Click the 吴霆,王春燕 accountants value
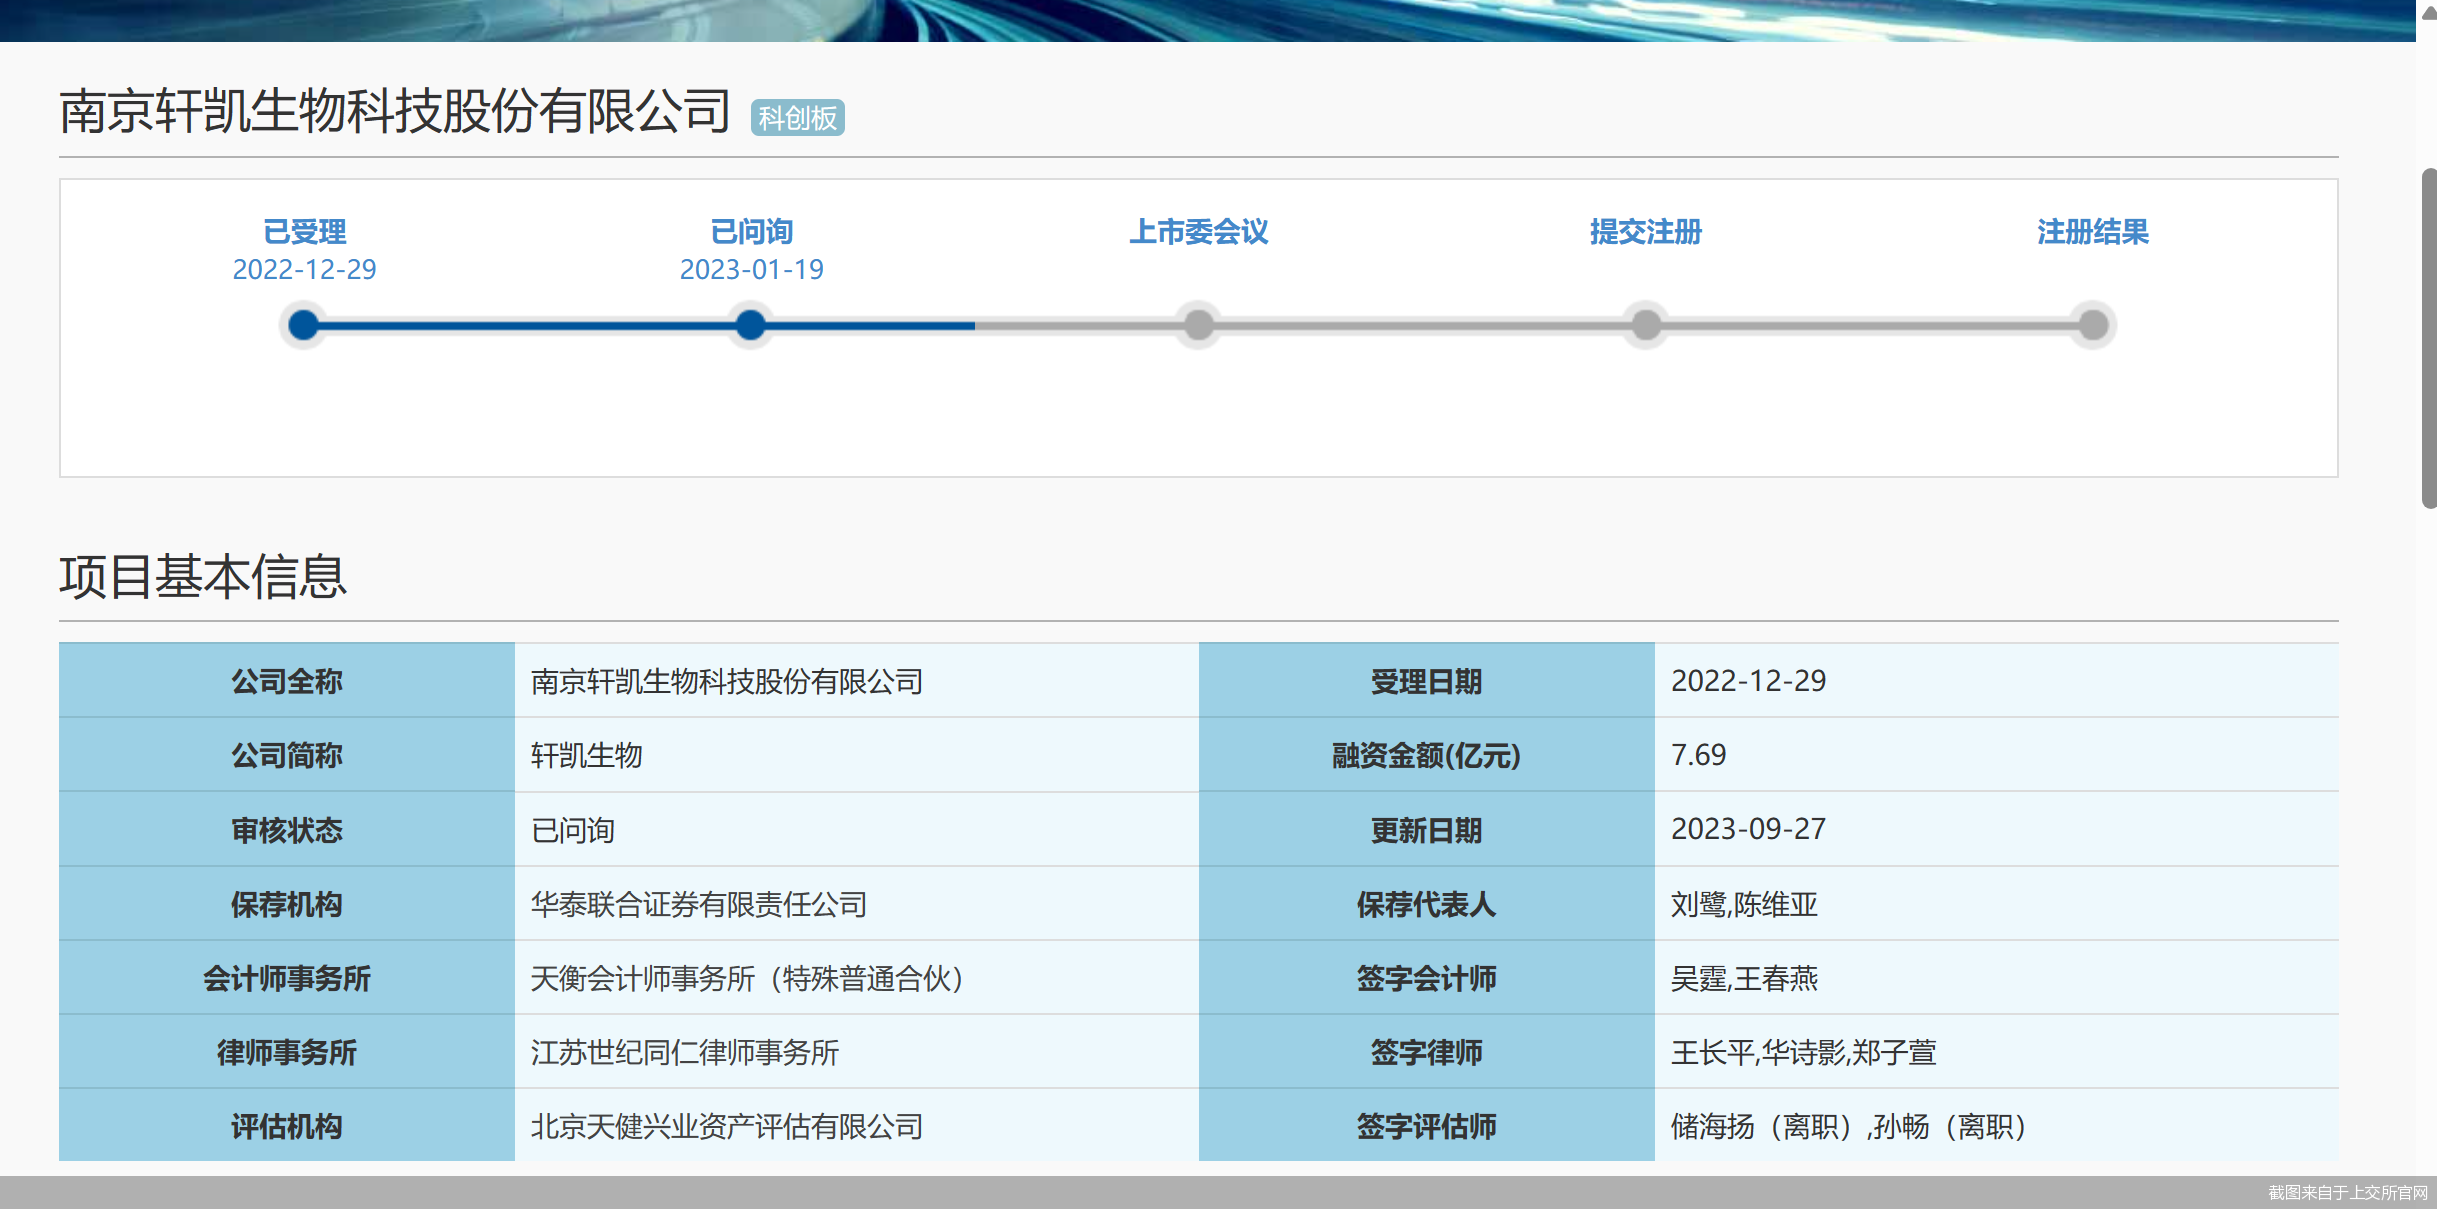The height and width of the screenshot is (1209, 2437). [1744, 978]
